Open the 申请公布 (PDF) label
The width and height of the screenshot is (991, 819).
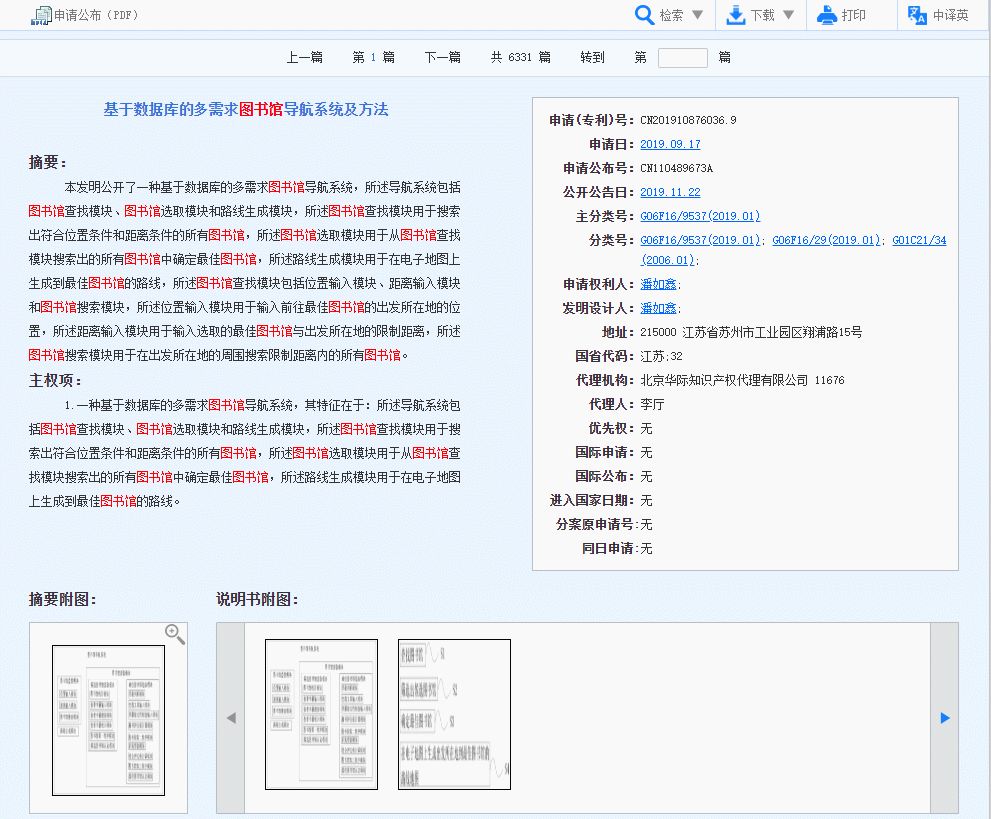96,15
